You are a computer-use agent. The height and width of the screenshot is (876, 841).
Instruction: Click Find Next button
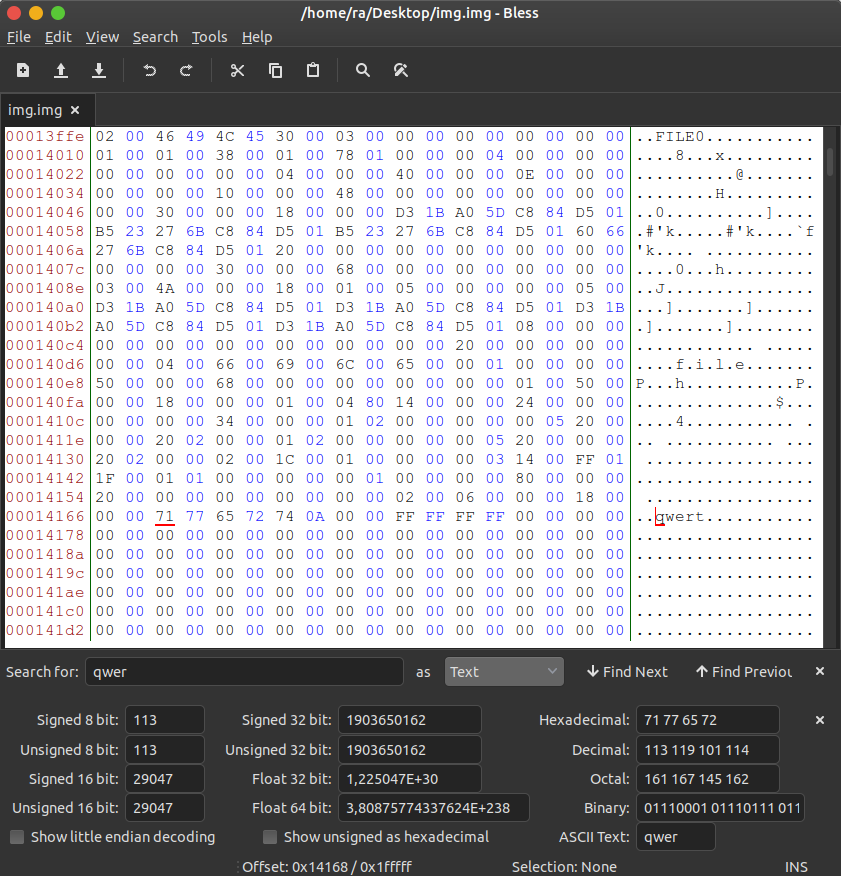point(627,672)
